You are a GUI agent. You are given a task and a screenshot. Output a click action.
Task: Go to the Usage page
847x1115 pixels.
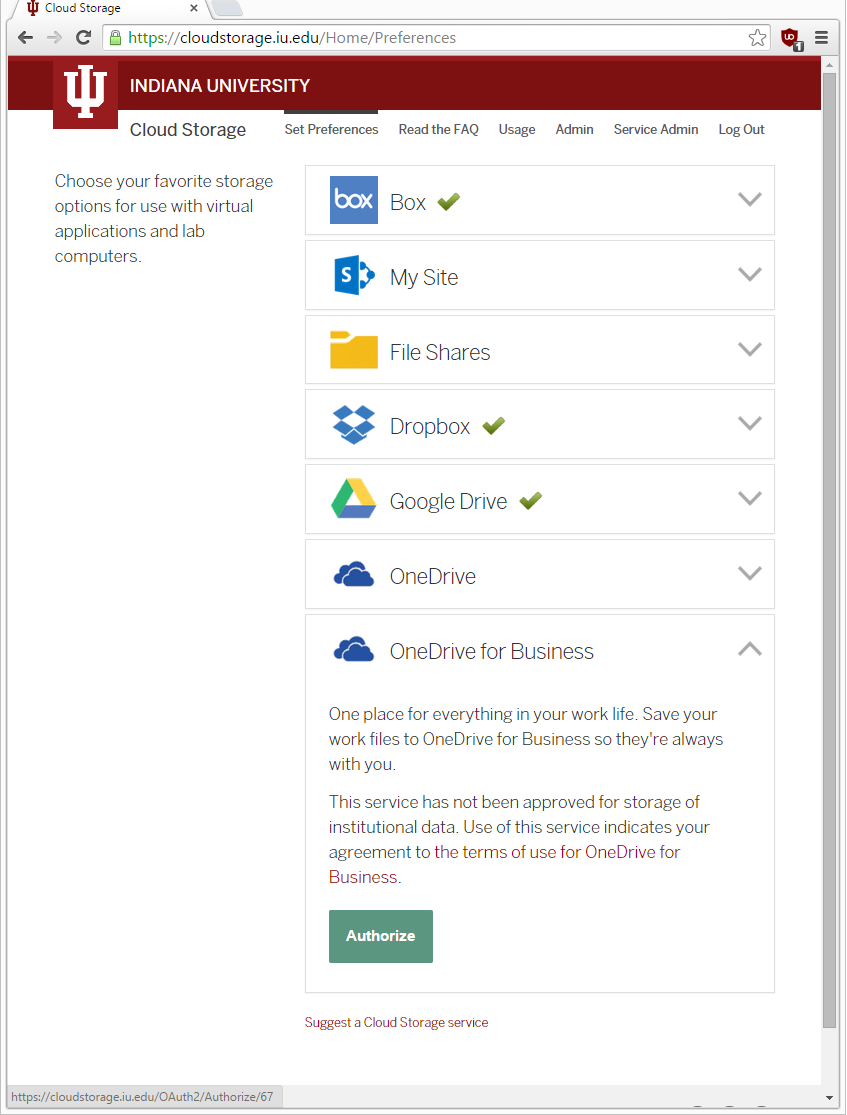517,129
